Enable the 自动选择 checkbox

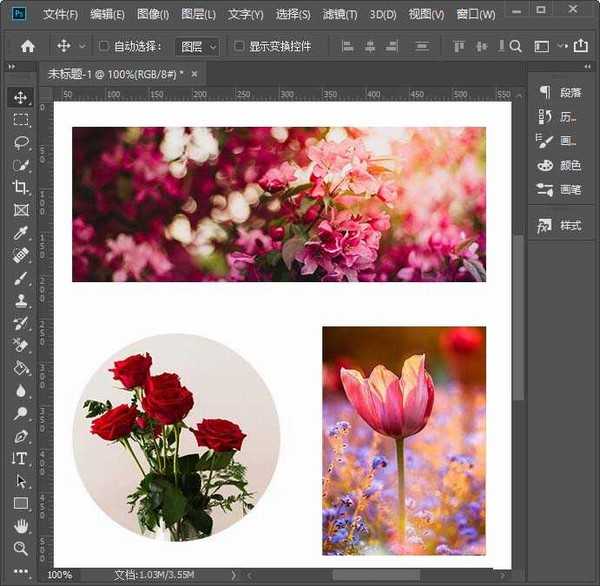click(104, 46)
